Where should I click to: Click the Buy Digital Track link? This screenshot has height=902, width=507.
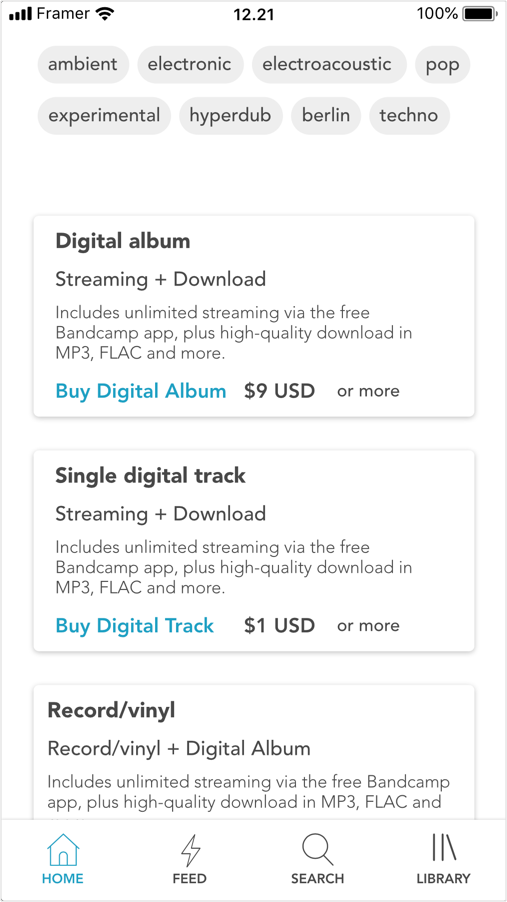coord(135,626)
